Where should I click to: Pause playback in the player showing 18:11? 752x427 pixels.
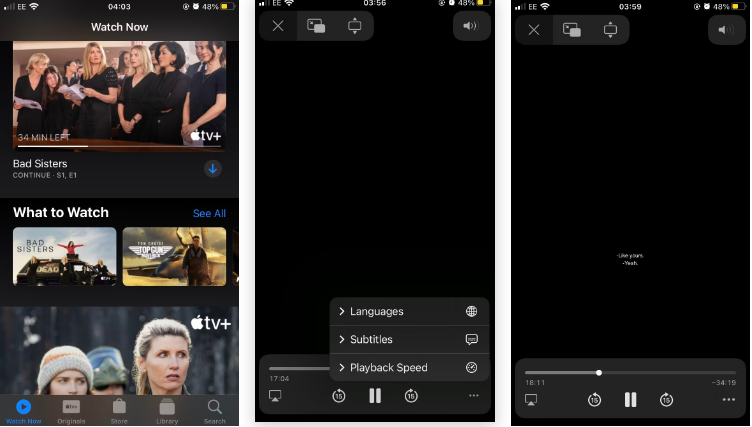[631, 400]
